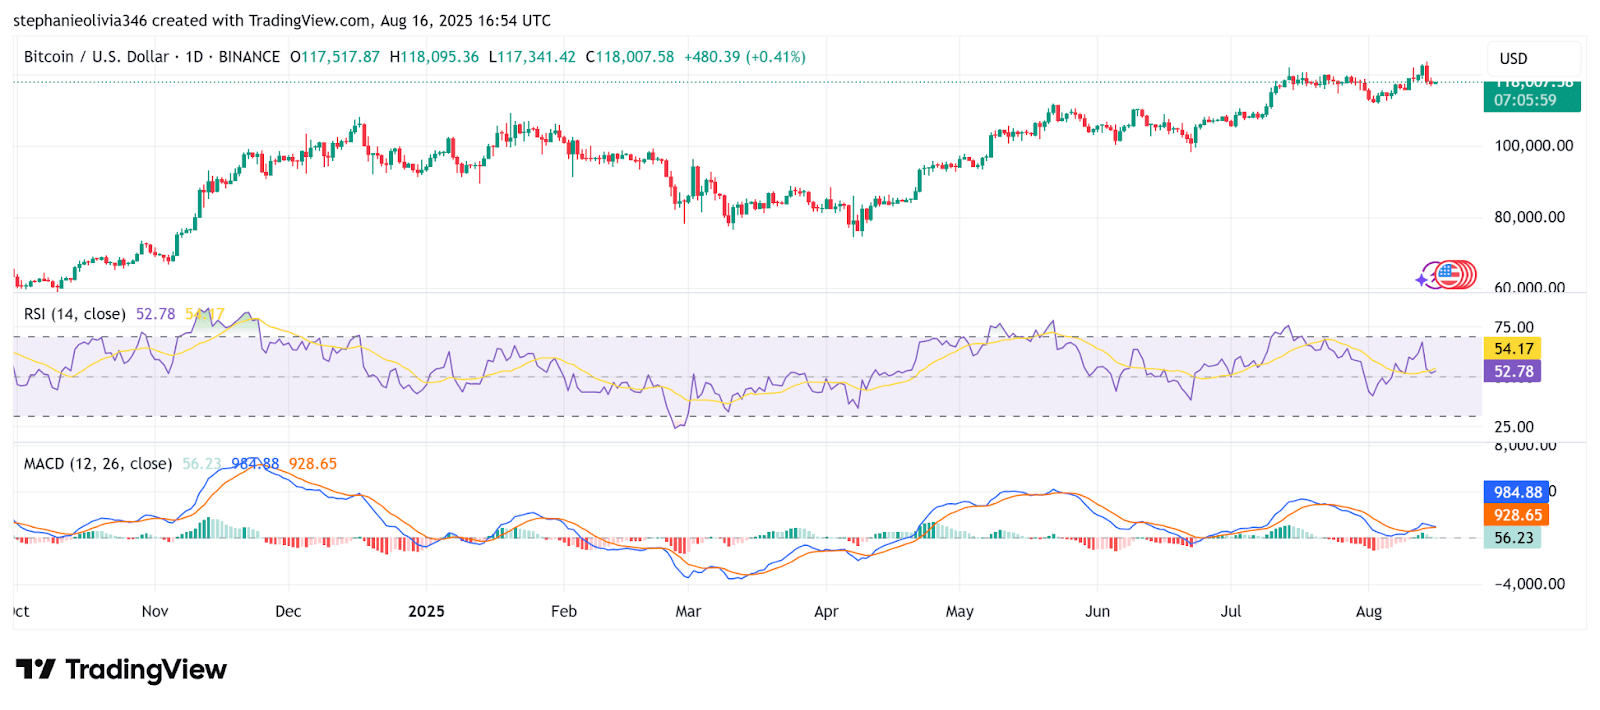
Task: Click the blue 984.88 MACD value tag
Action: point(1516,492)
